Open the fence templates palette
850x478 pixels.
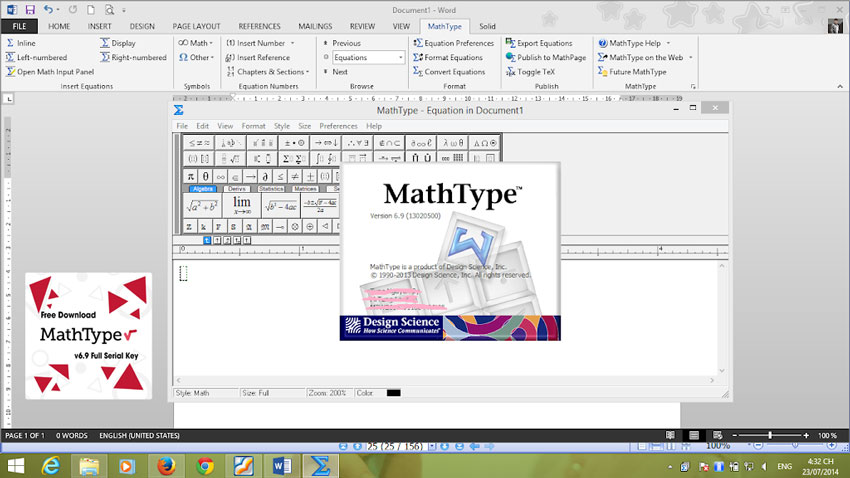point(199,158)
